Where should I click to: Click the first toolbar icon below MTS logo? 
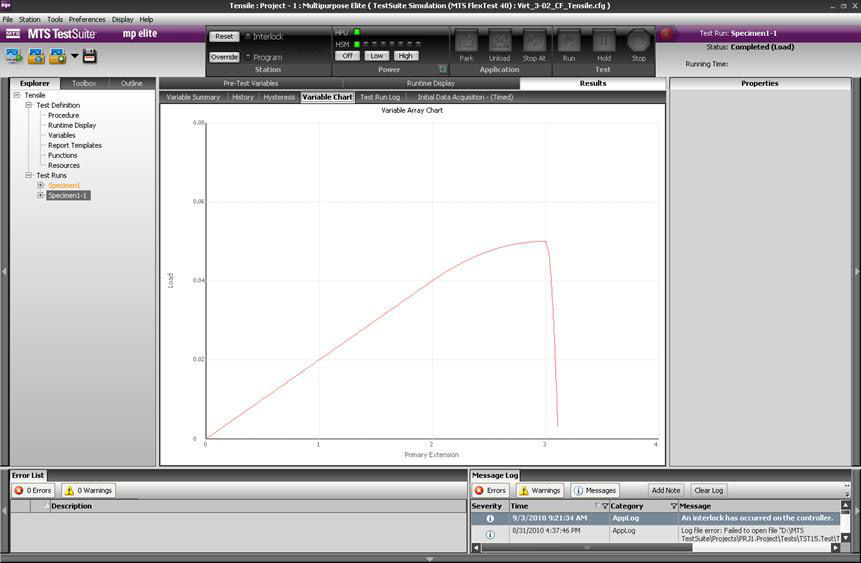[x=14, y=56]
